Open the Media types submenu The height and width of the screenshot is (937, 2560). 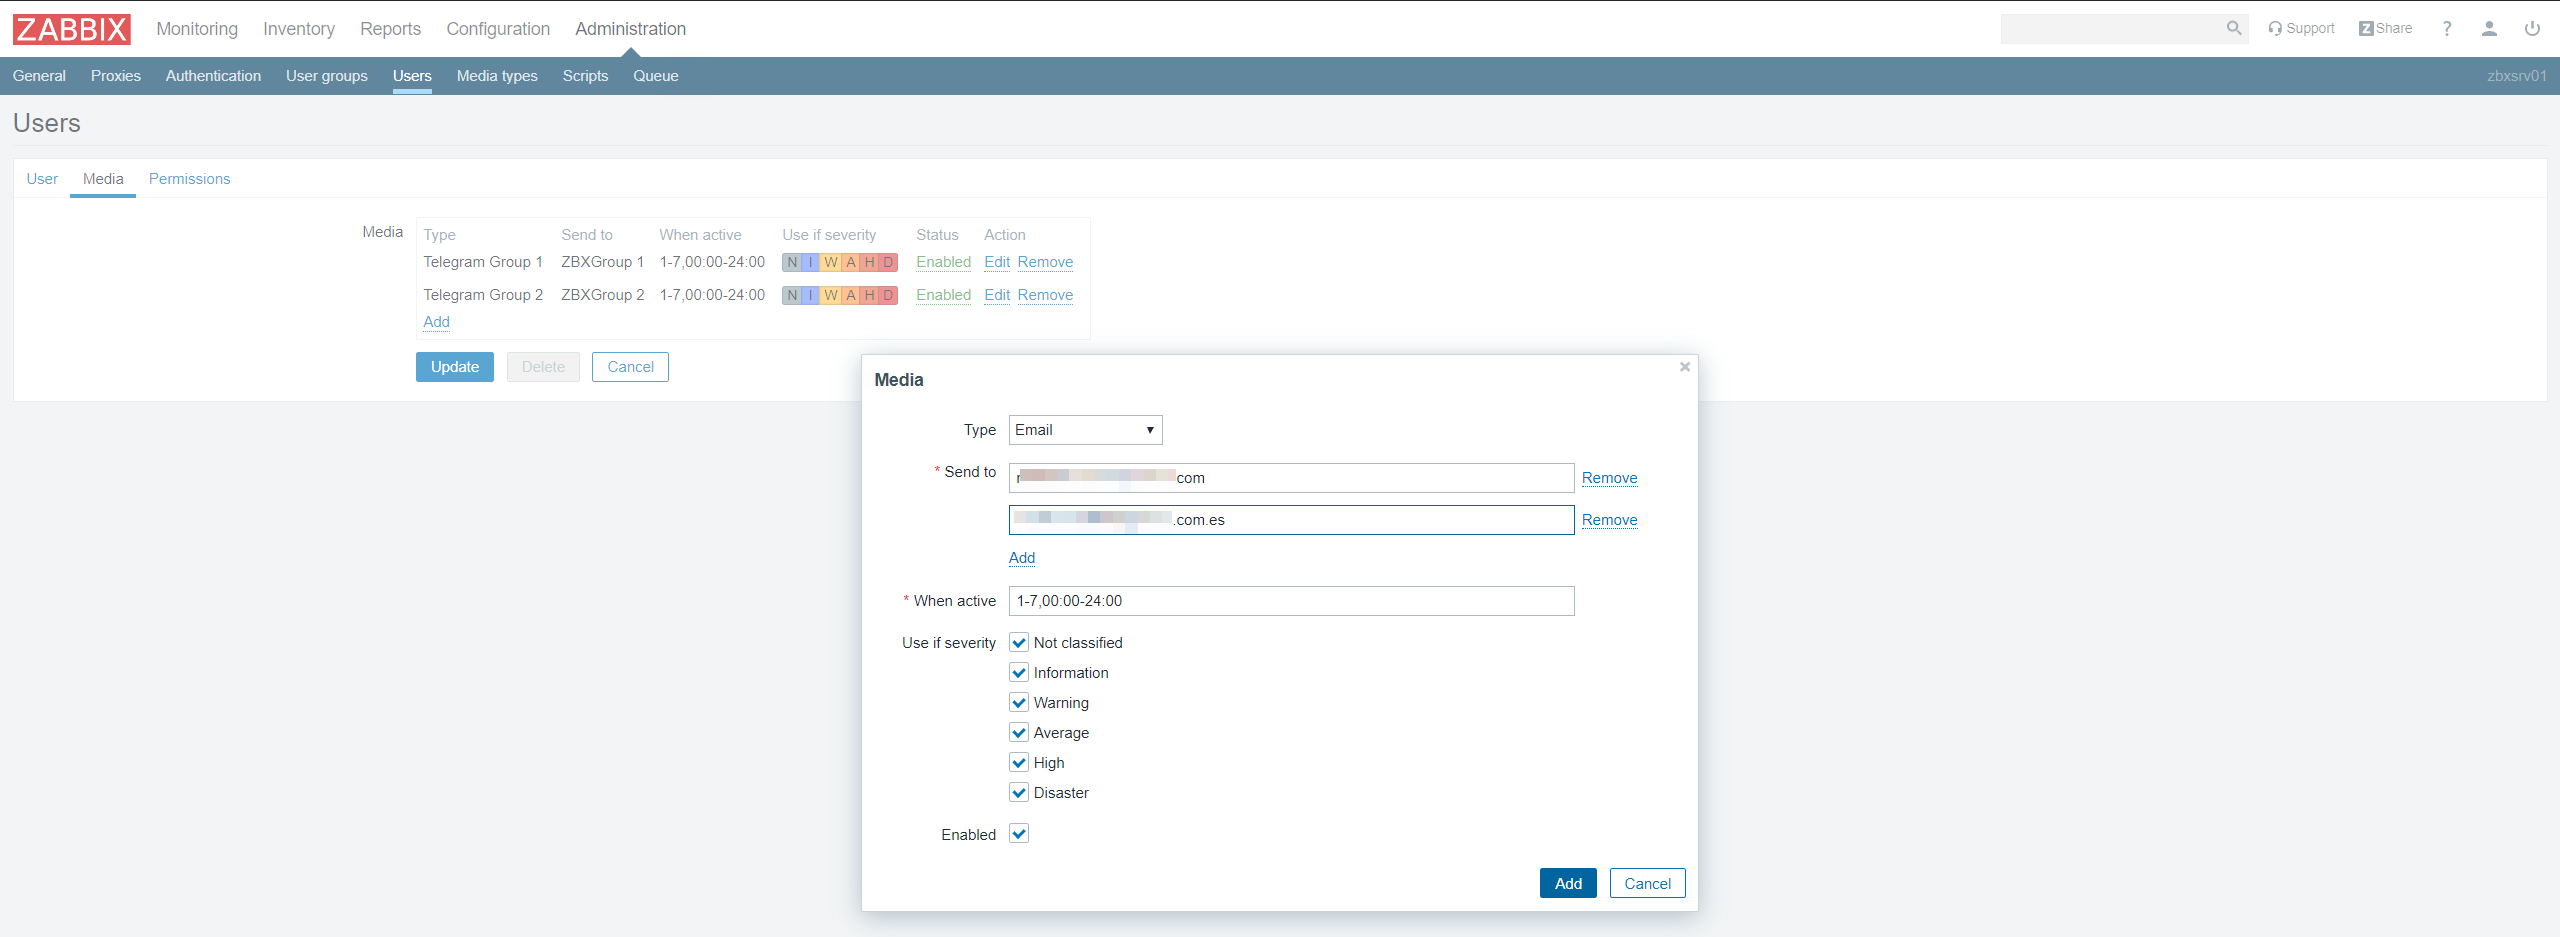point(497,76)
